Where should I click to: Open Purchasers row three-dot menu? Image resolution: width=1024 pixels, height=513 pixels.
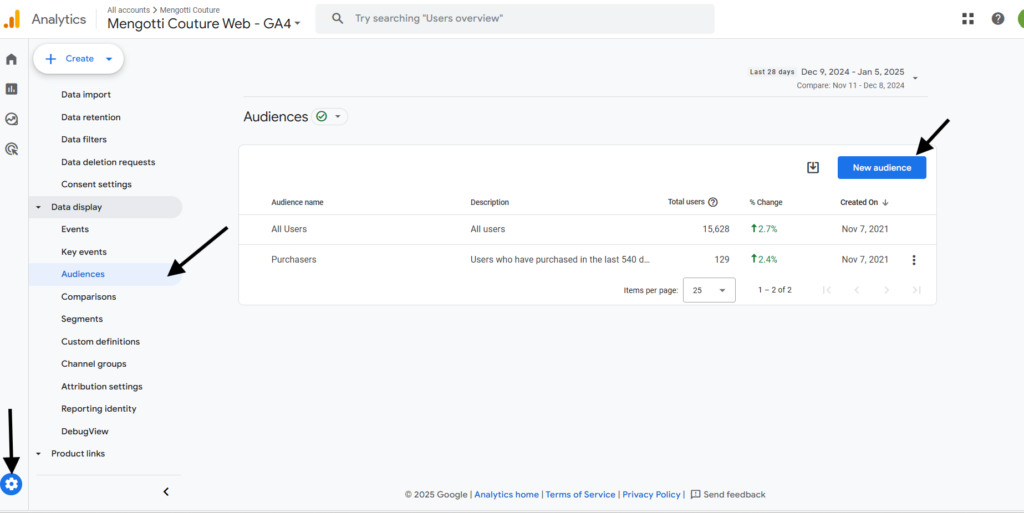[914, 260]
